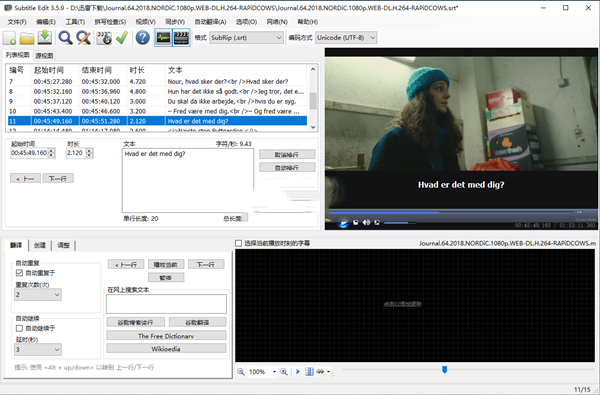This screenshot has width=600, height=395.
Task: Run spell check green checkmark icon
Action: [x=122, y=38]
